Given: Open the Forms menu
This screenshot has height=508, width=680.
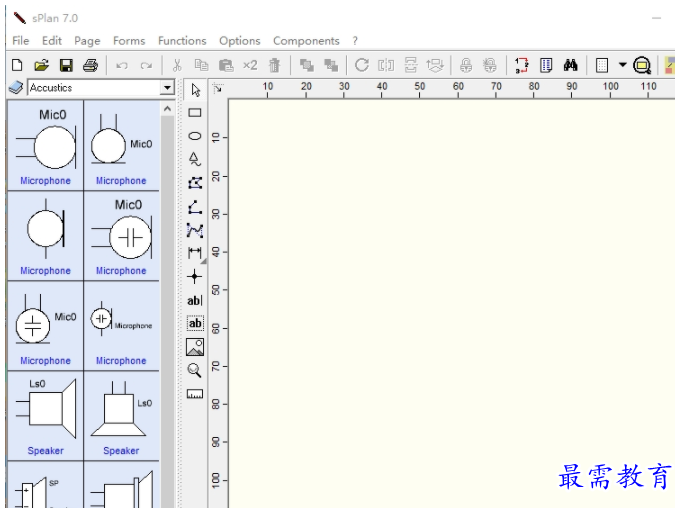Looking at the screenshot, I should [129, 41].
